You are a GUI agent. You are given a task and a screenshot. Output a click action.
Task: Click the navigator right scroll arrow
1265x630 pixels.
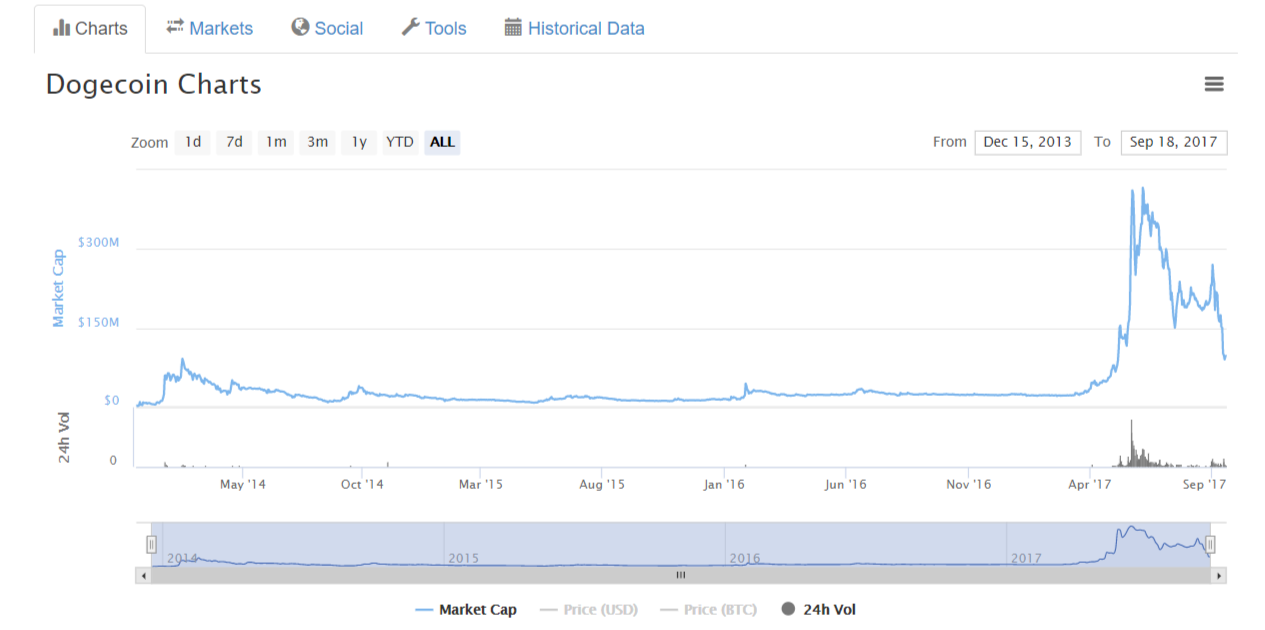[1218, 576]
